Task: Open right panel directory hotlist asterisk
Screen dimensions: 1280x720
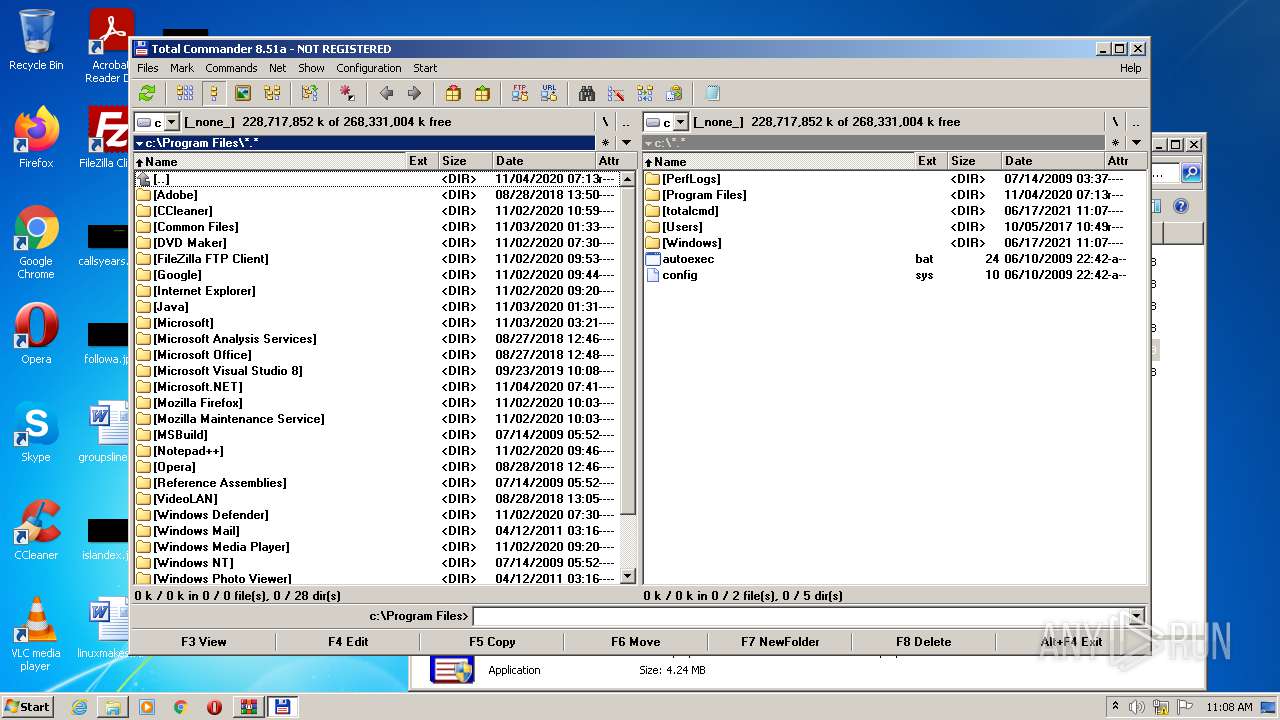Action: click(1115, 143)
